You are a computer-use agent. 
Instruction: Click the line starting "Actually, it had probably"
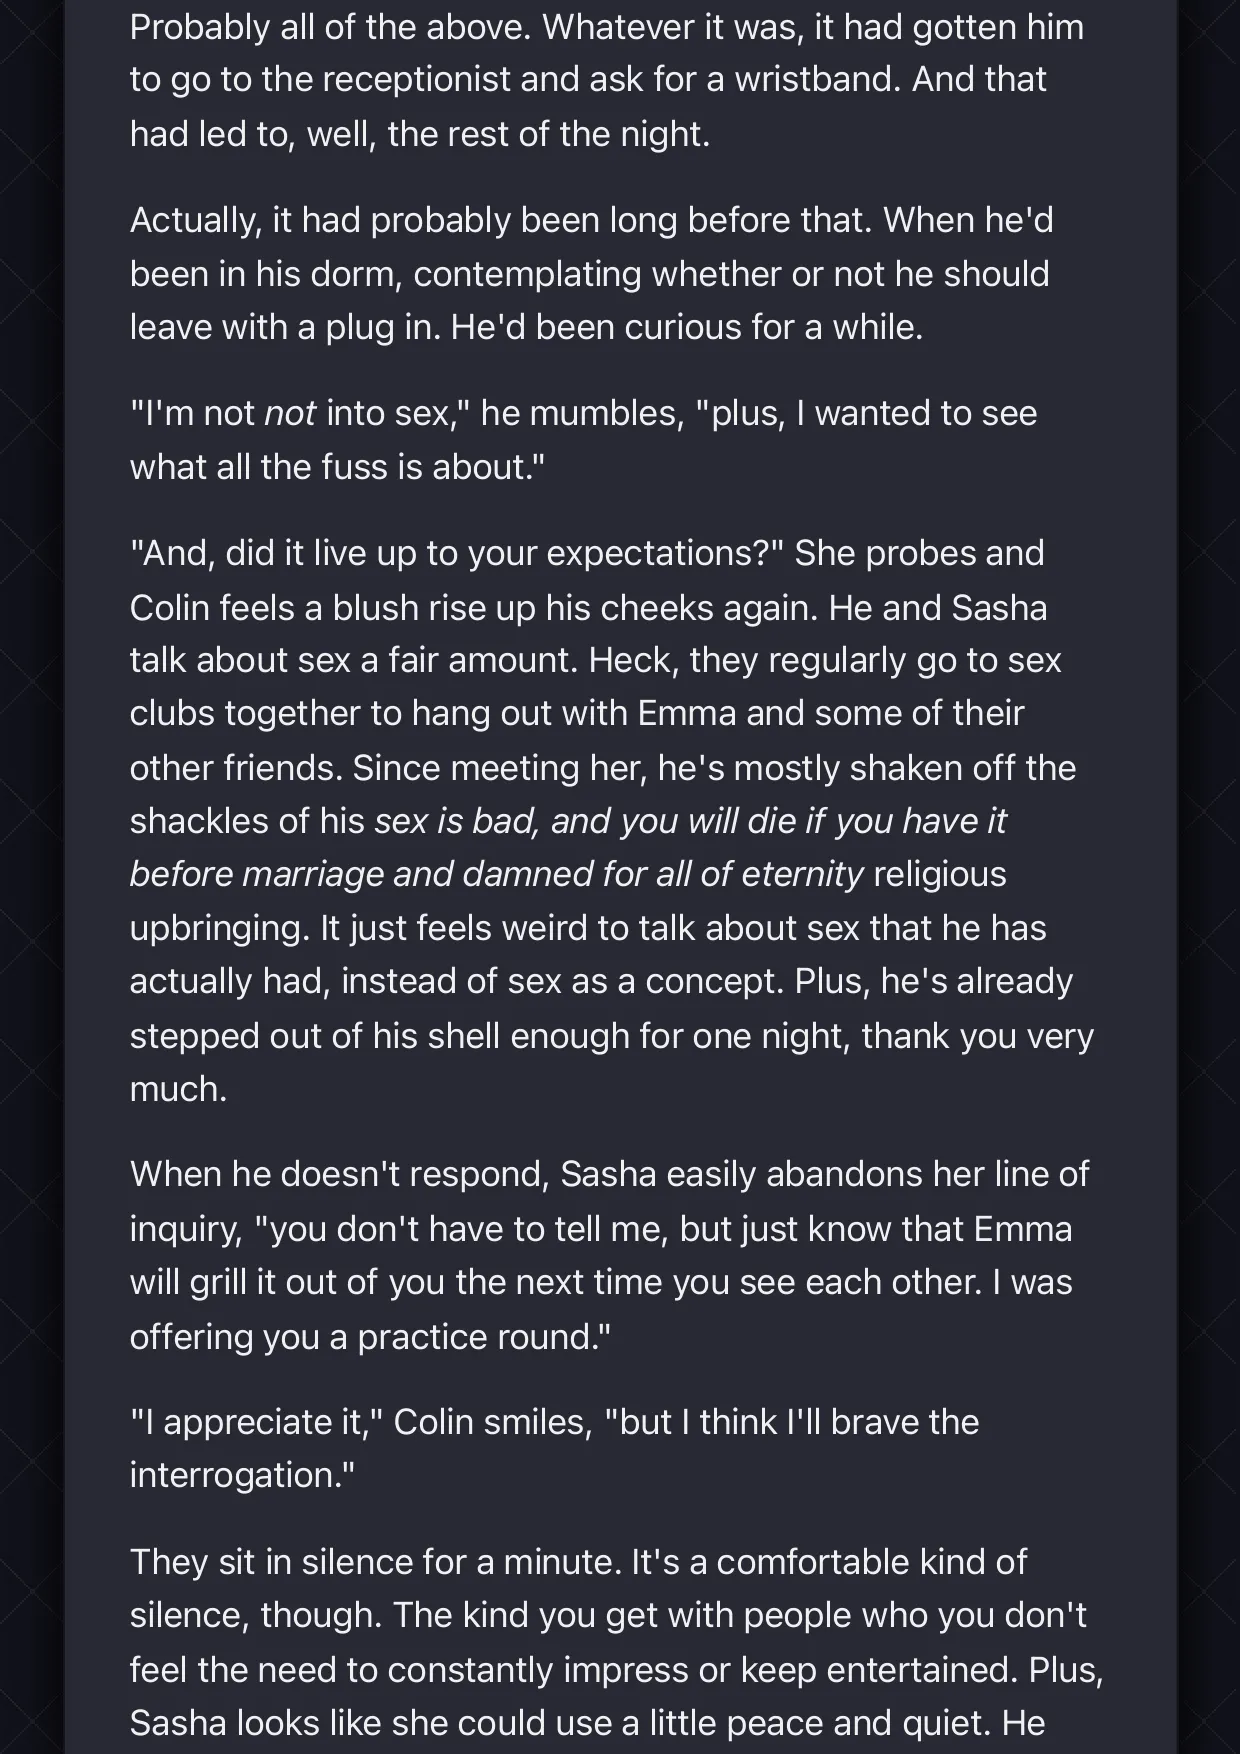coord(591,220)
